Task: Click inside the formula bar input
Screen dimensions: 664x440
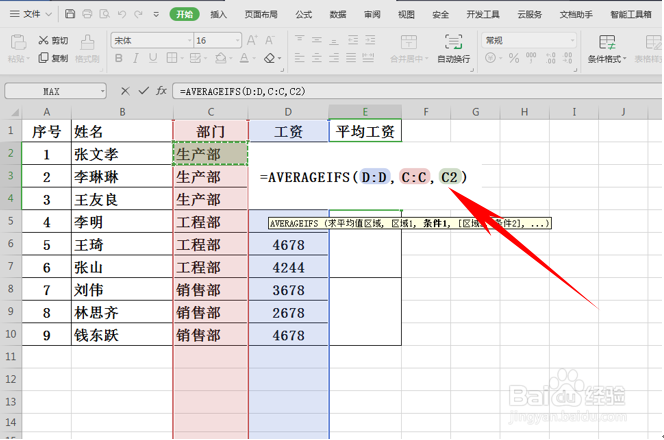Action: (417, 91)
